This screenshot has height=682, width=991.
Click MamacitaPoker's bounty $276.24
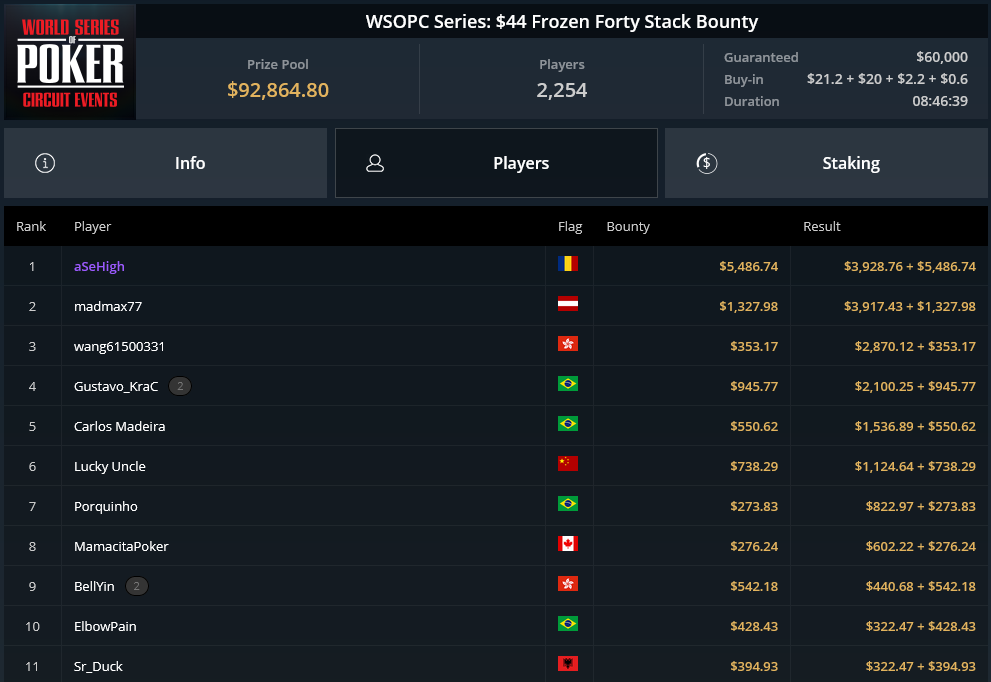click(754, 547)
